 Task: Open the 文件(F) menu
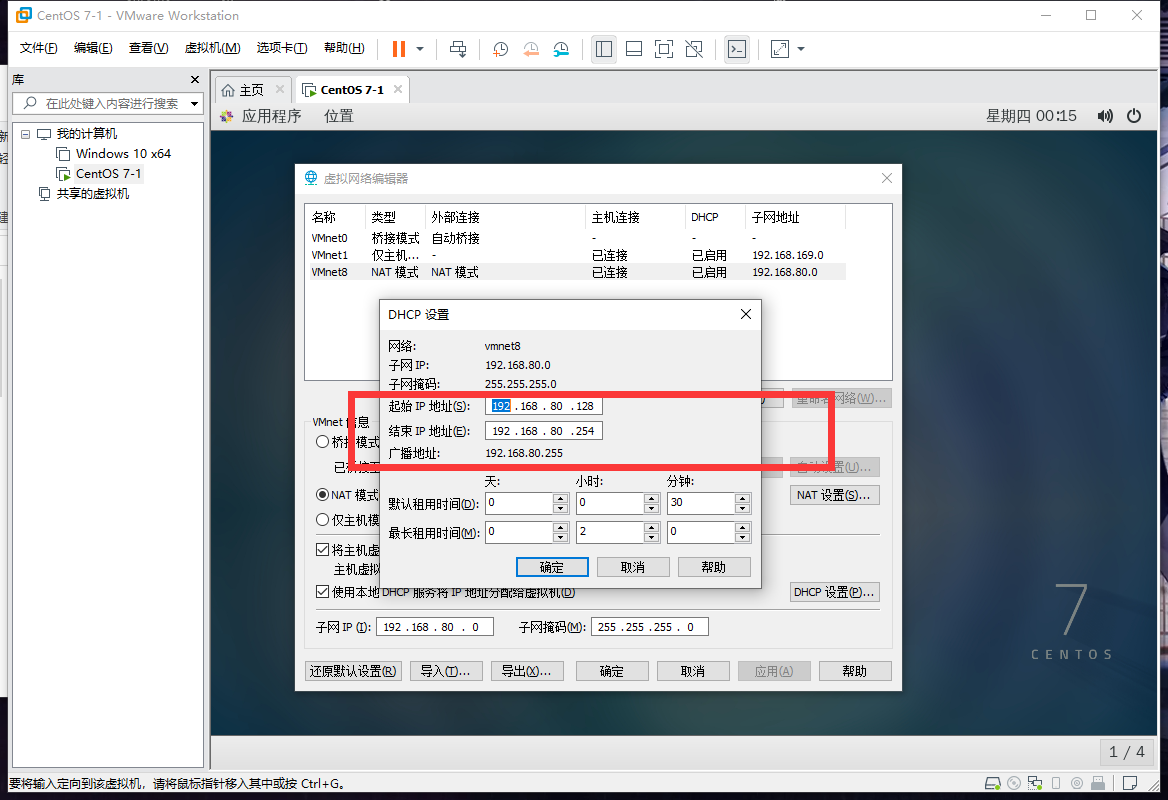tap(38, 48)
